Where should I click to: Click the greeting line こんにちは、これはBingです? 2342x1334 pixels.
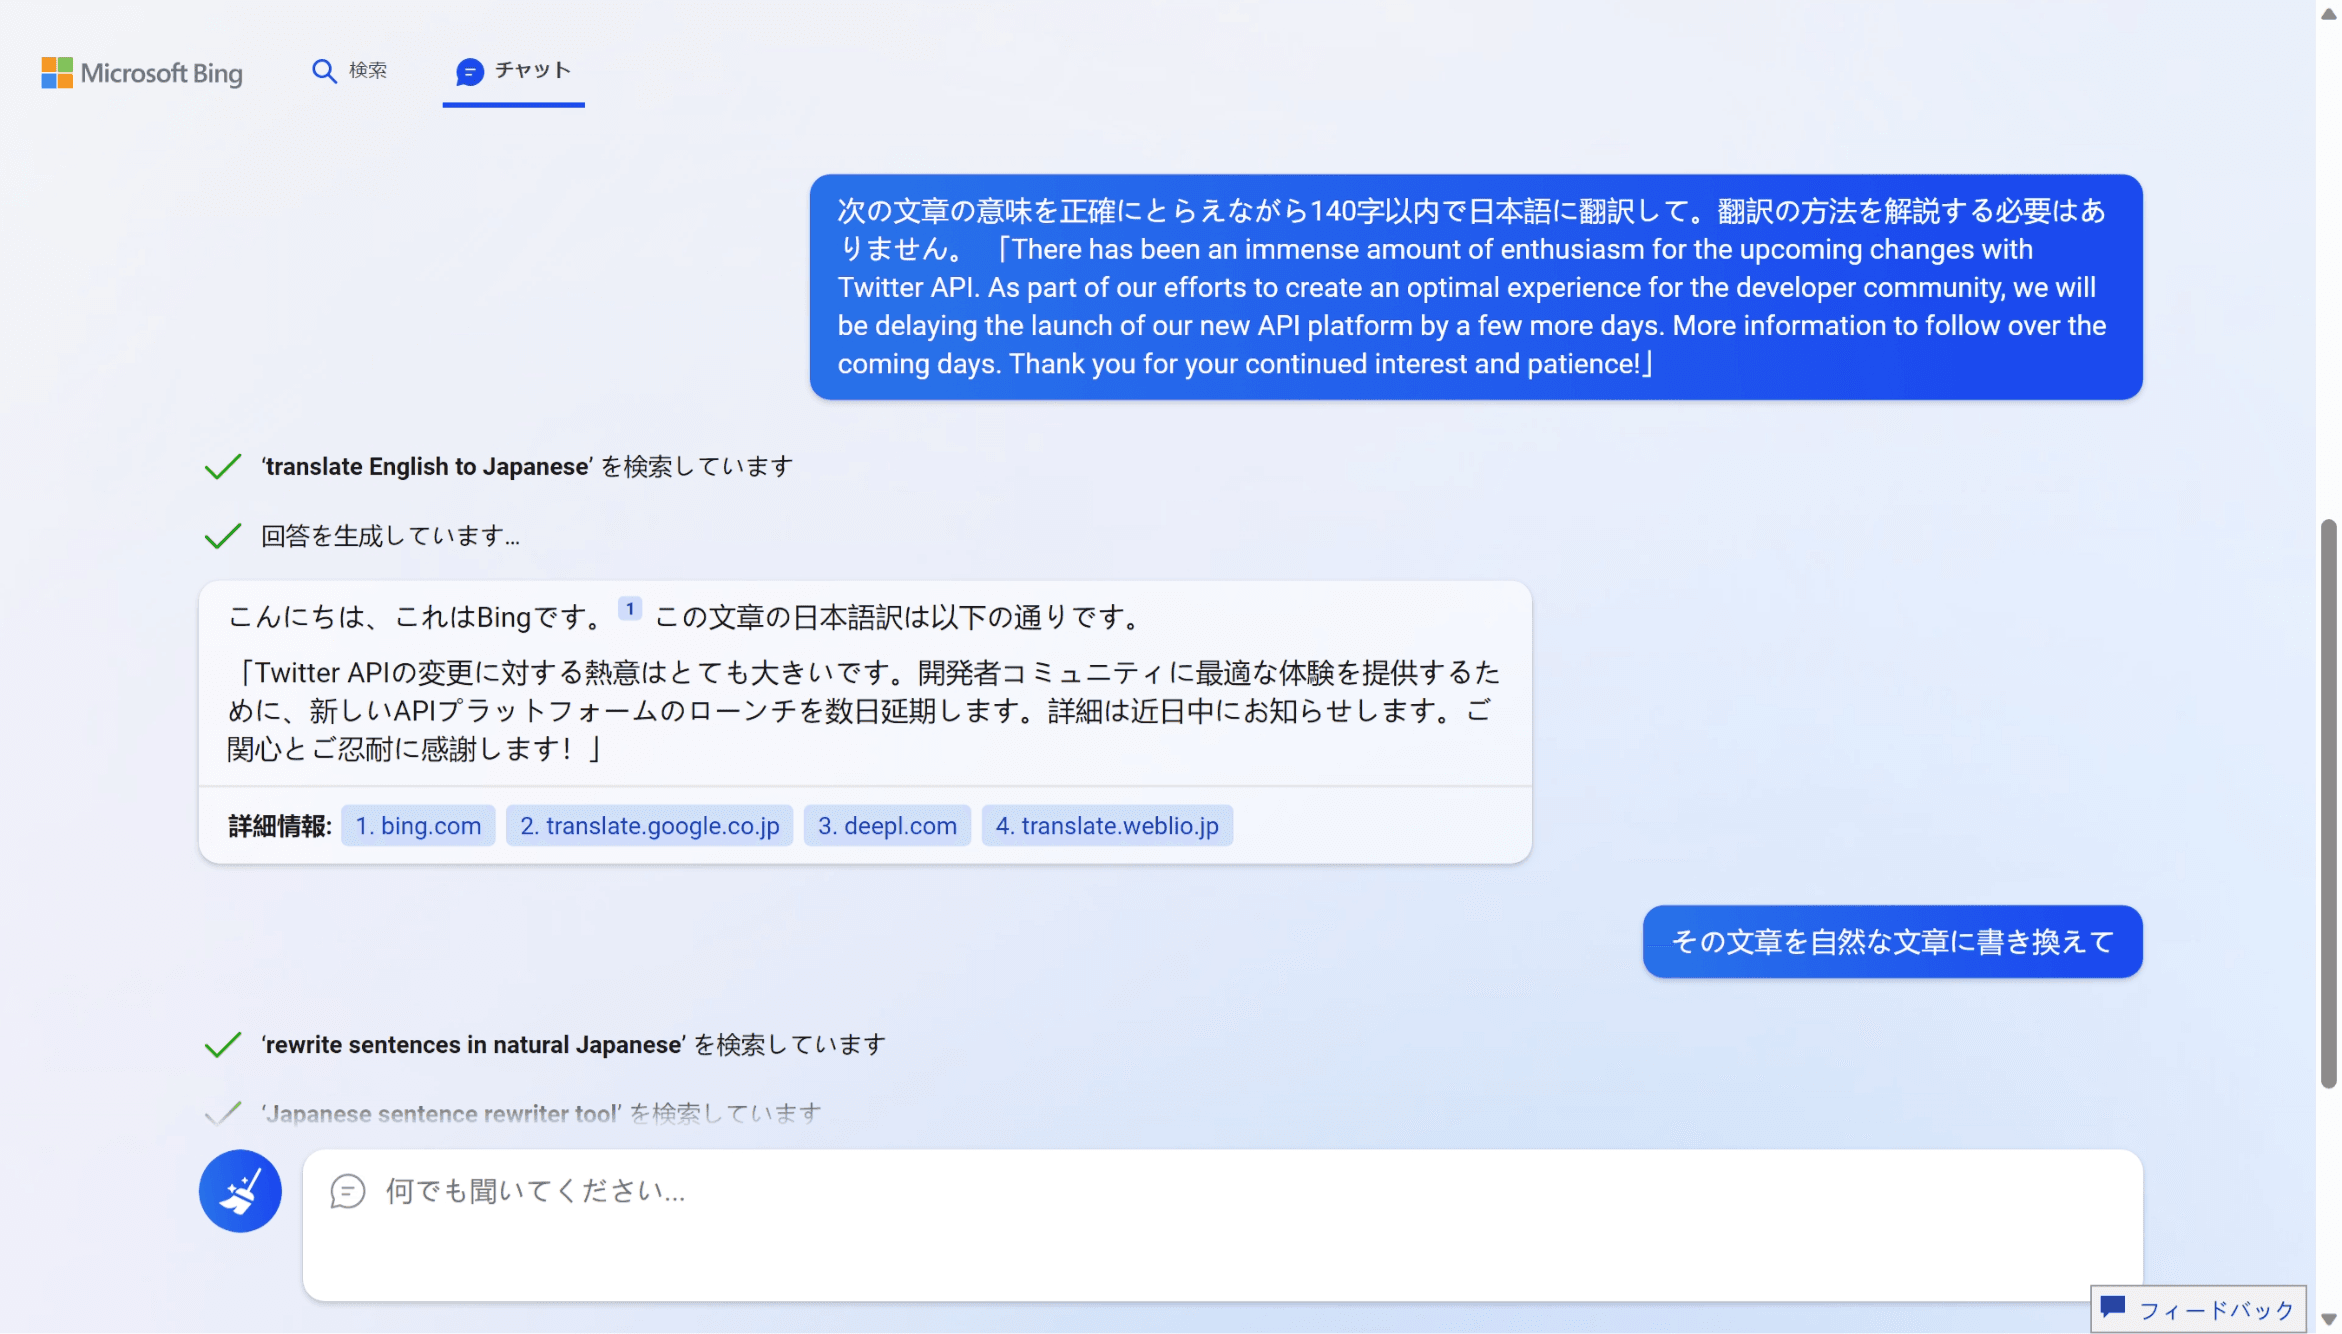[417, 617]
